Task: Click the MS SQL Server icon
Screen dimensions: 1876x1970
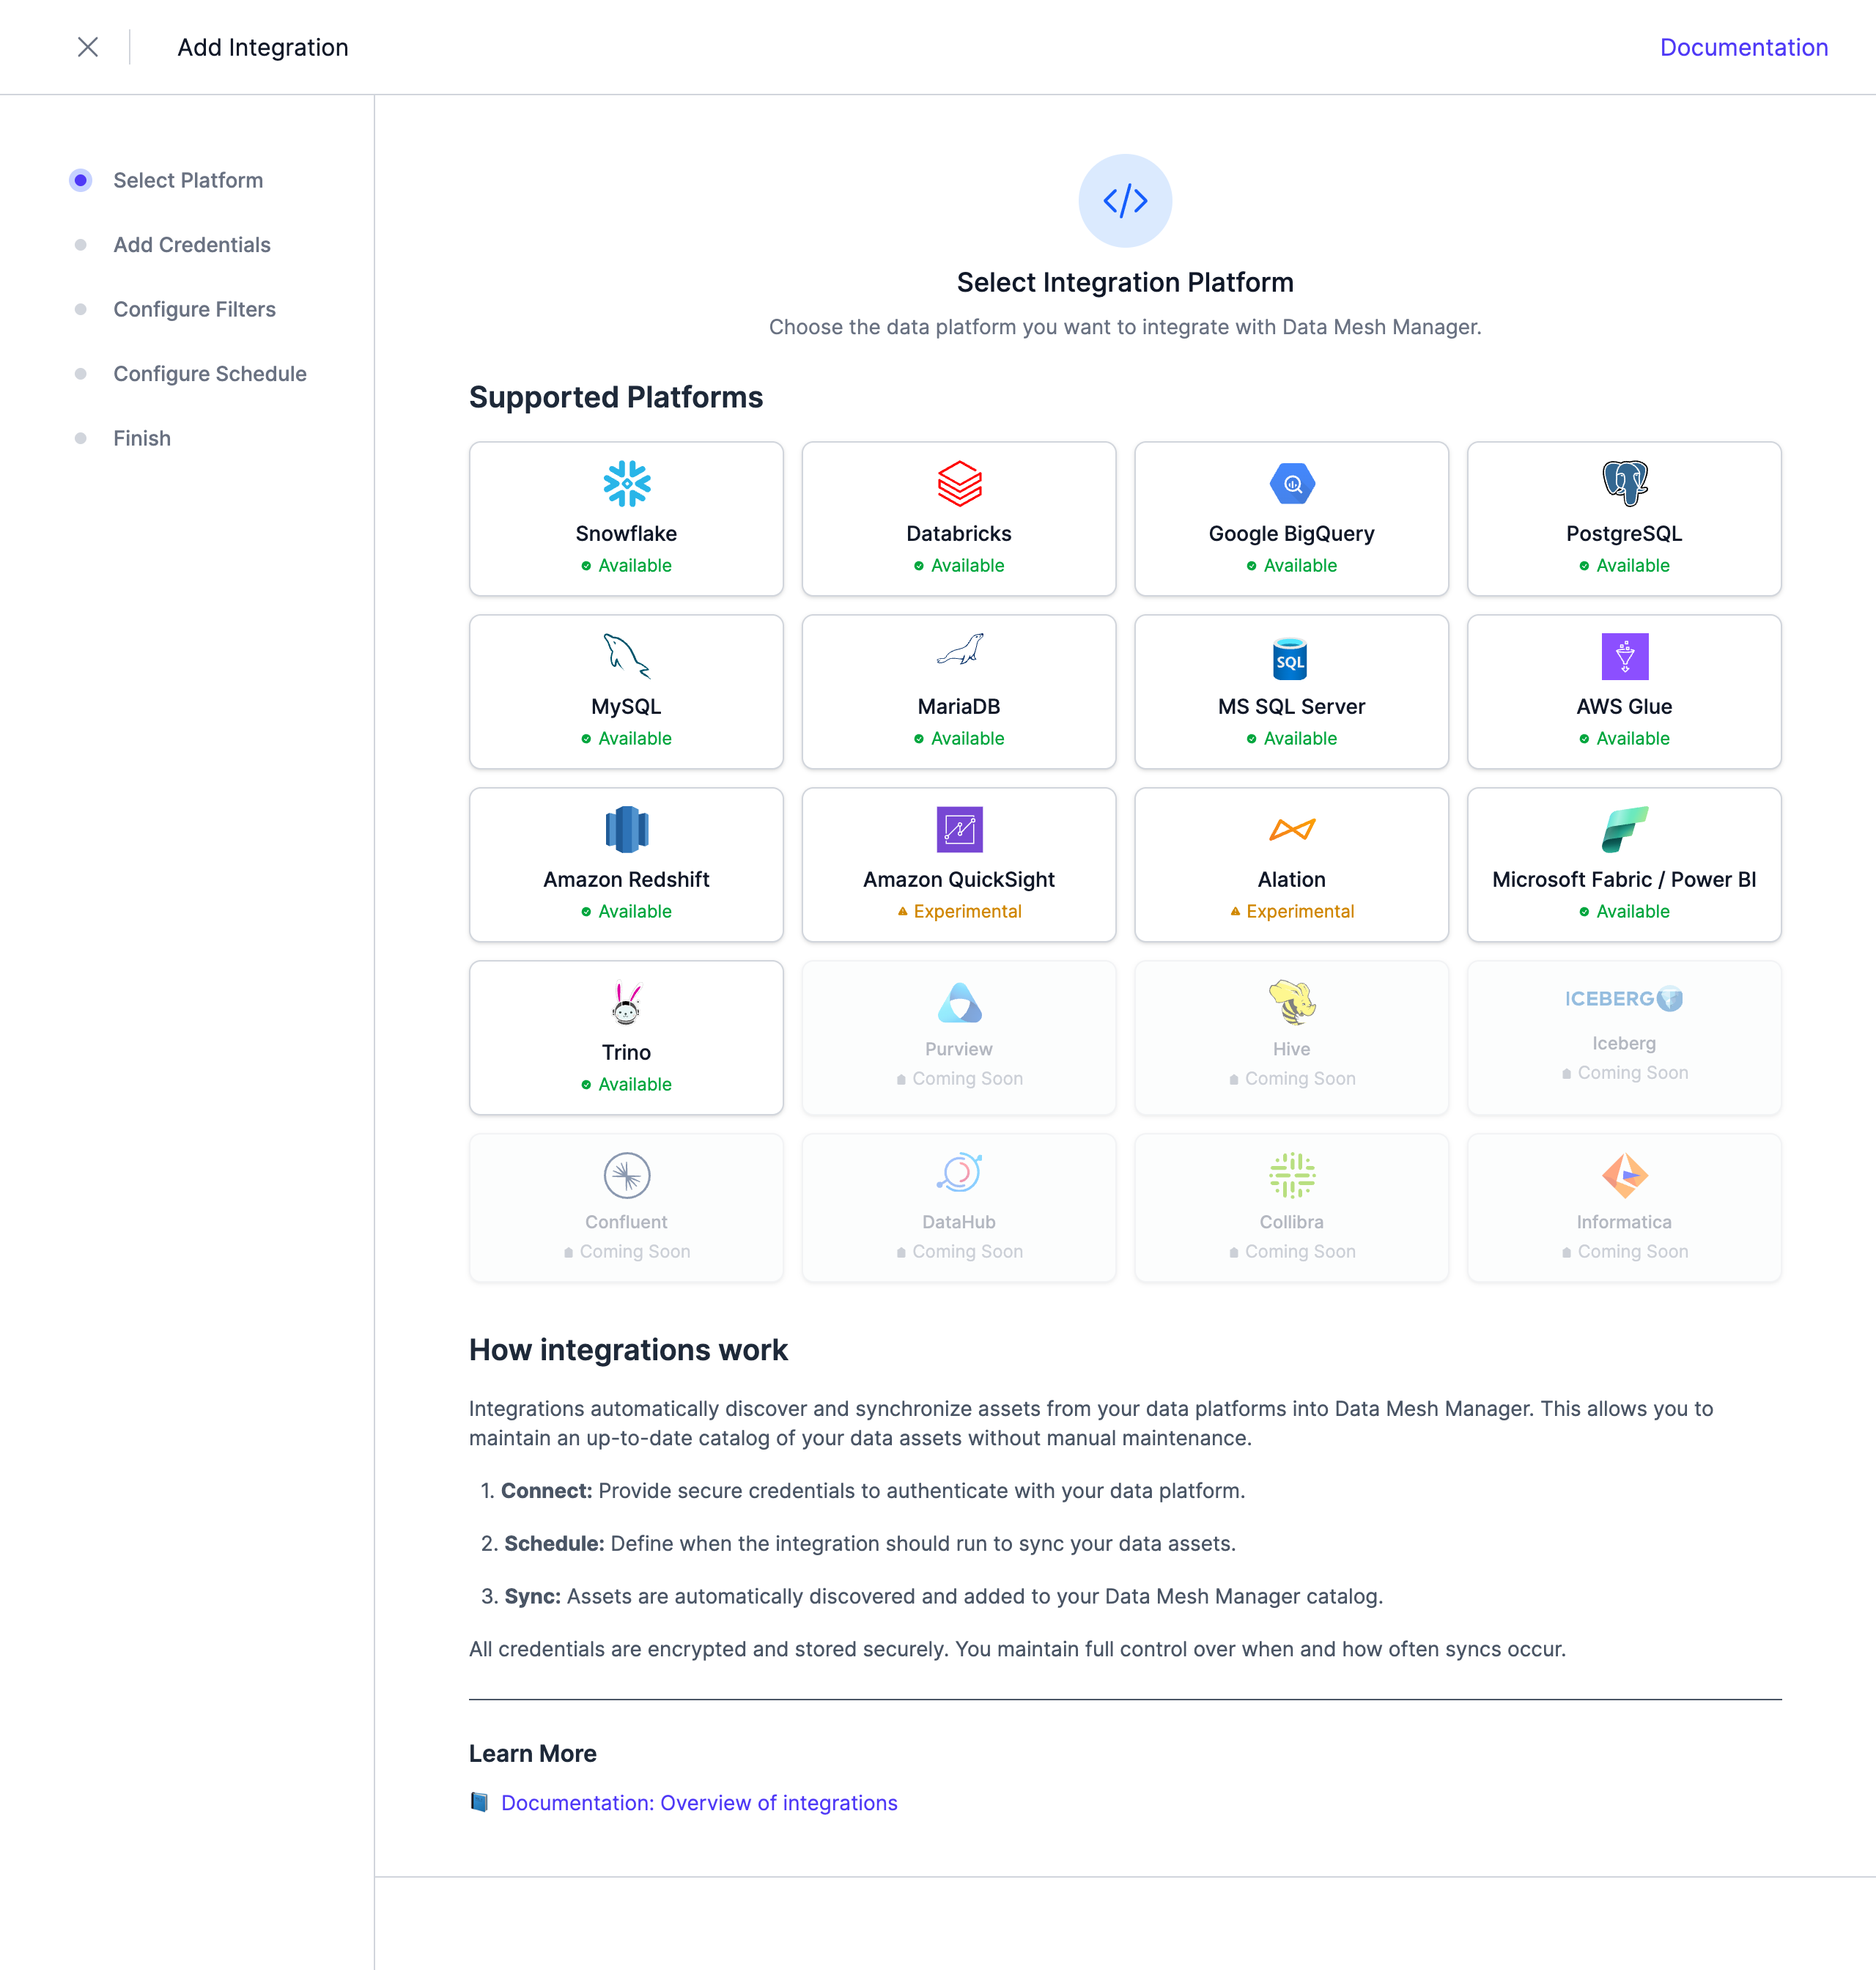Action: click(x=1290, y=658)
